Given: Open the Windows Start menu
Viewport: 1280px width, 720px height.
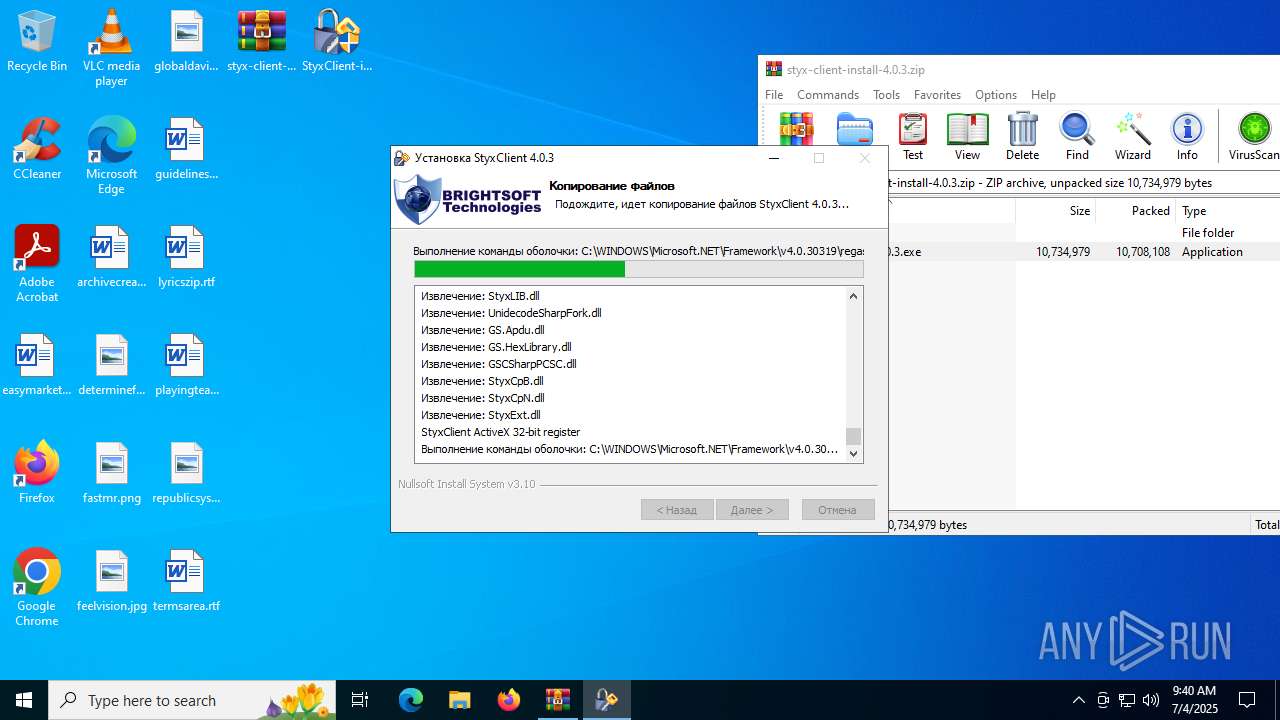Looking at the screenshot, I should click(24, 700).
